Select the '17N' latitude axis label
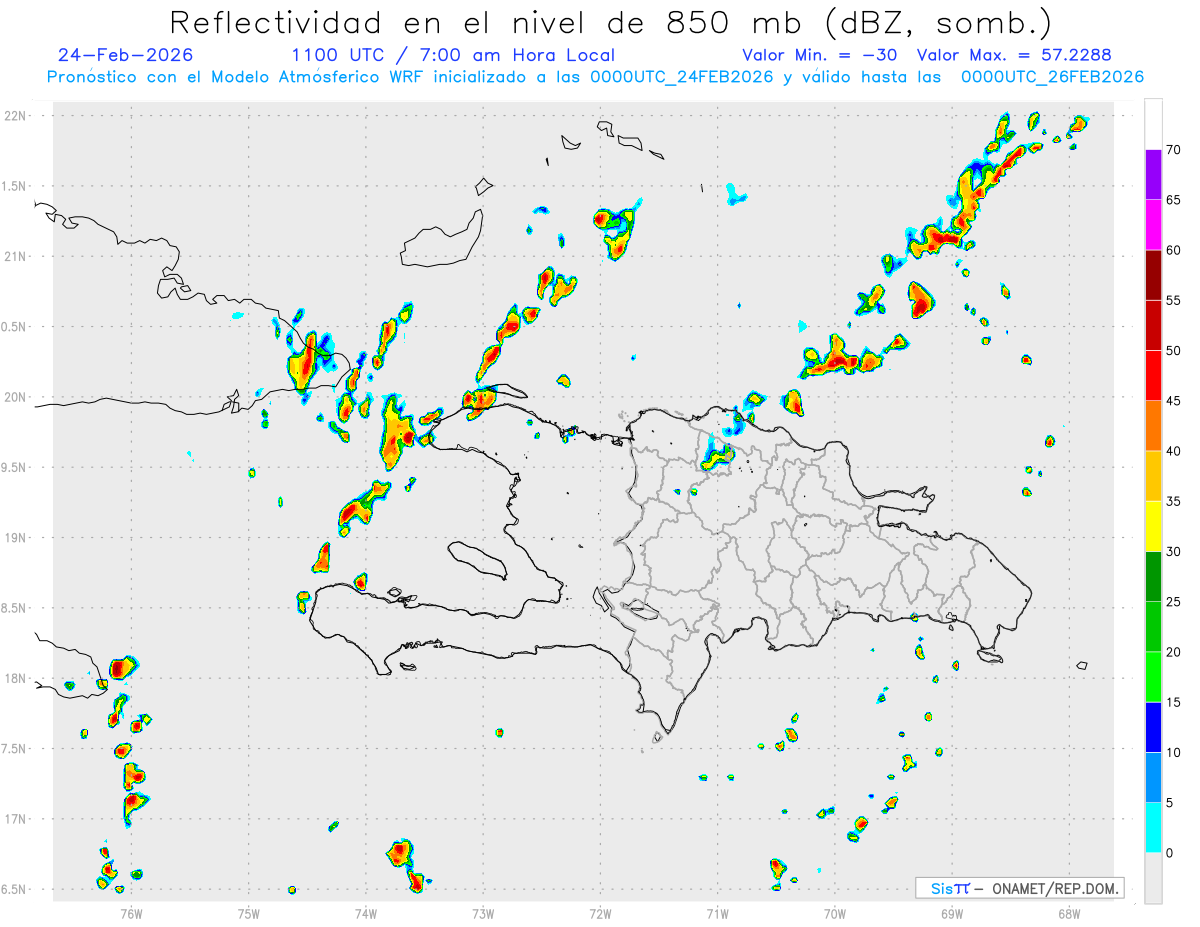This screenshot has height=927, width=1200. [x=16, y=819]
